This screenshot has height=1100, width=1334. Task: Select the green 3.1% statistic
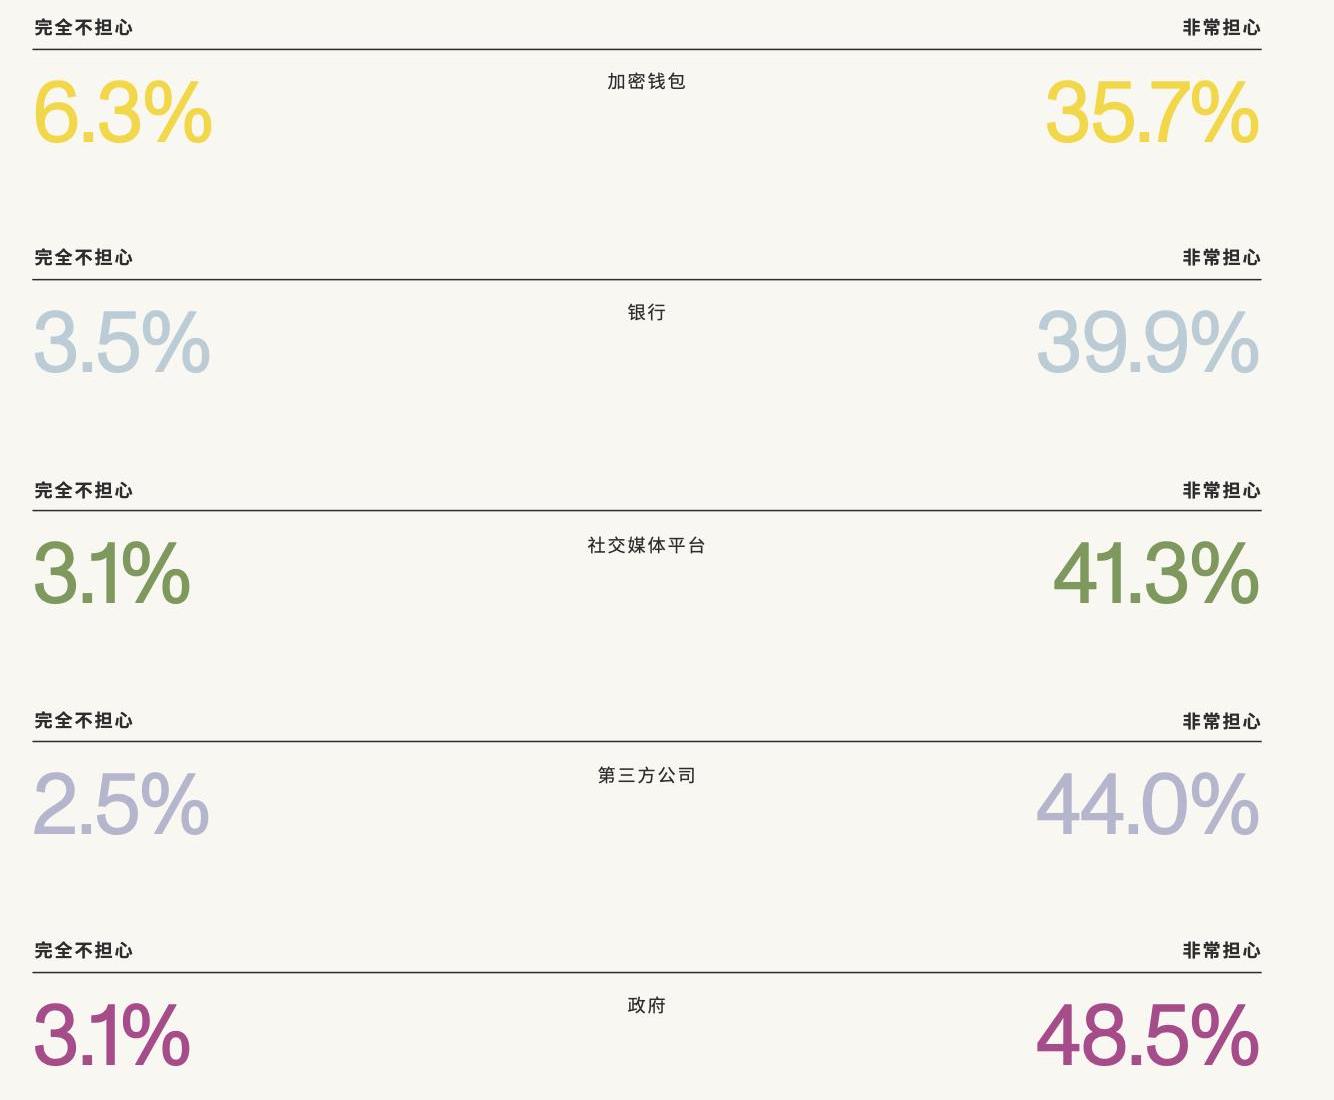112,573
